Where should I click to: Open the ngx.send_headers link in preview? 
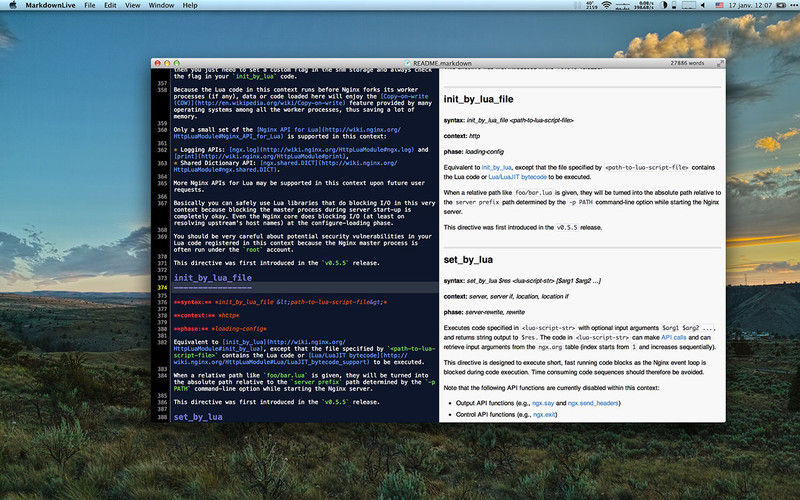[593, 403]
